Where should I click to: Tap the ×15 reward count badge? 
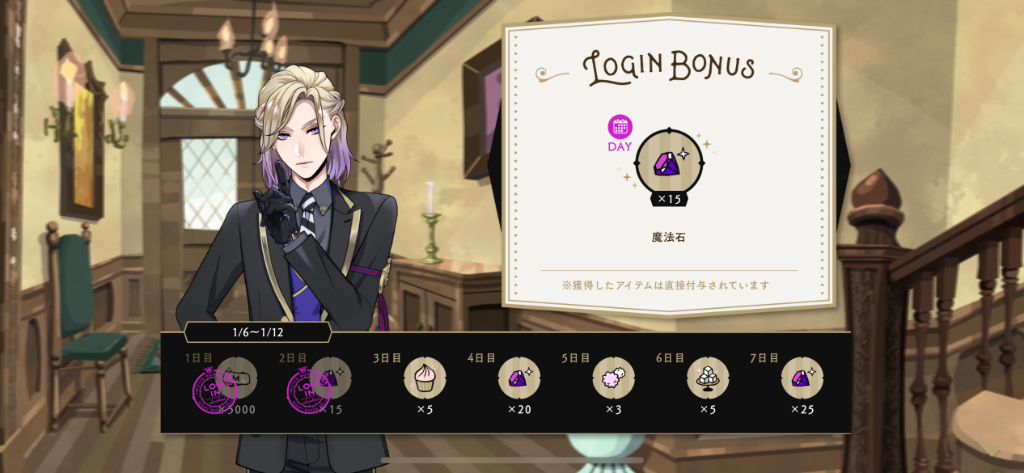tap(669, 200)
